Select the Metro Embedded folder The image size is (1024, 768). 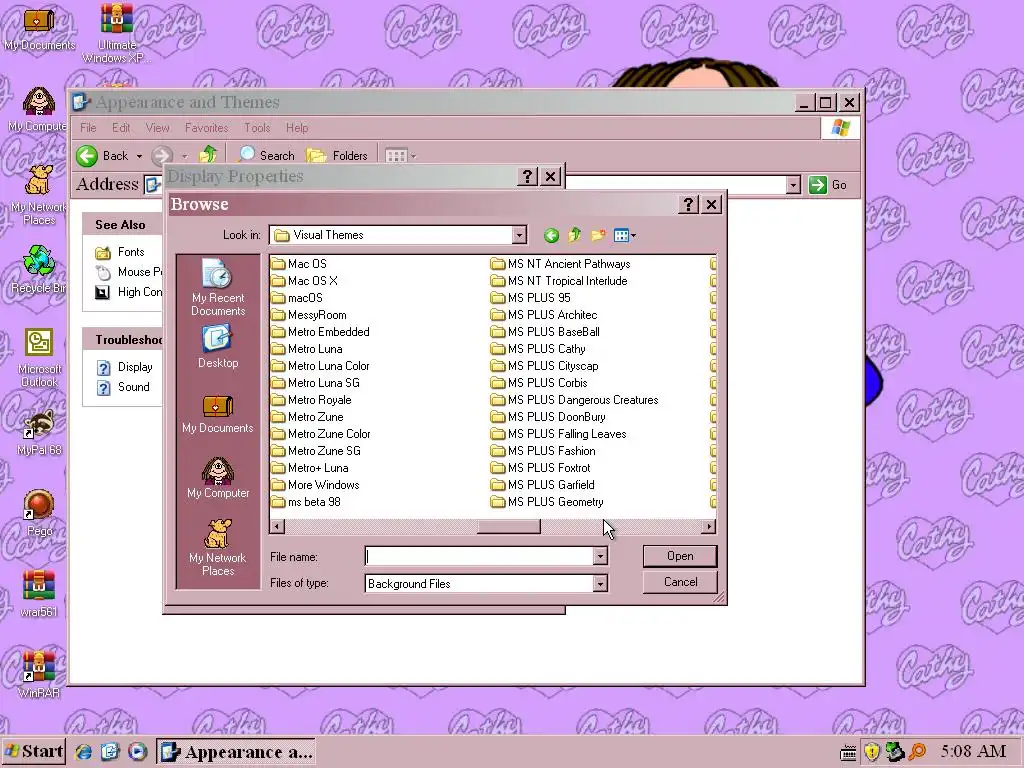320,332
